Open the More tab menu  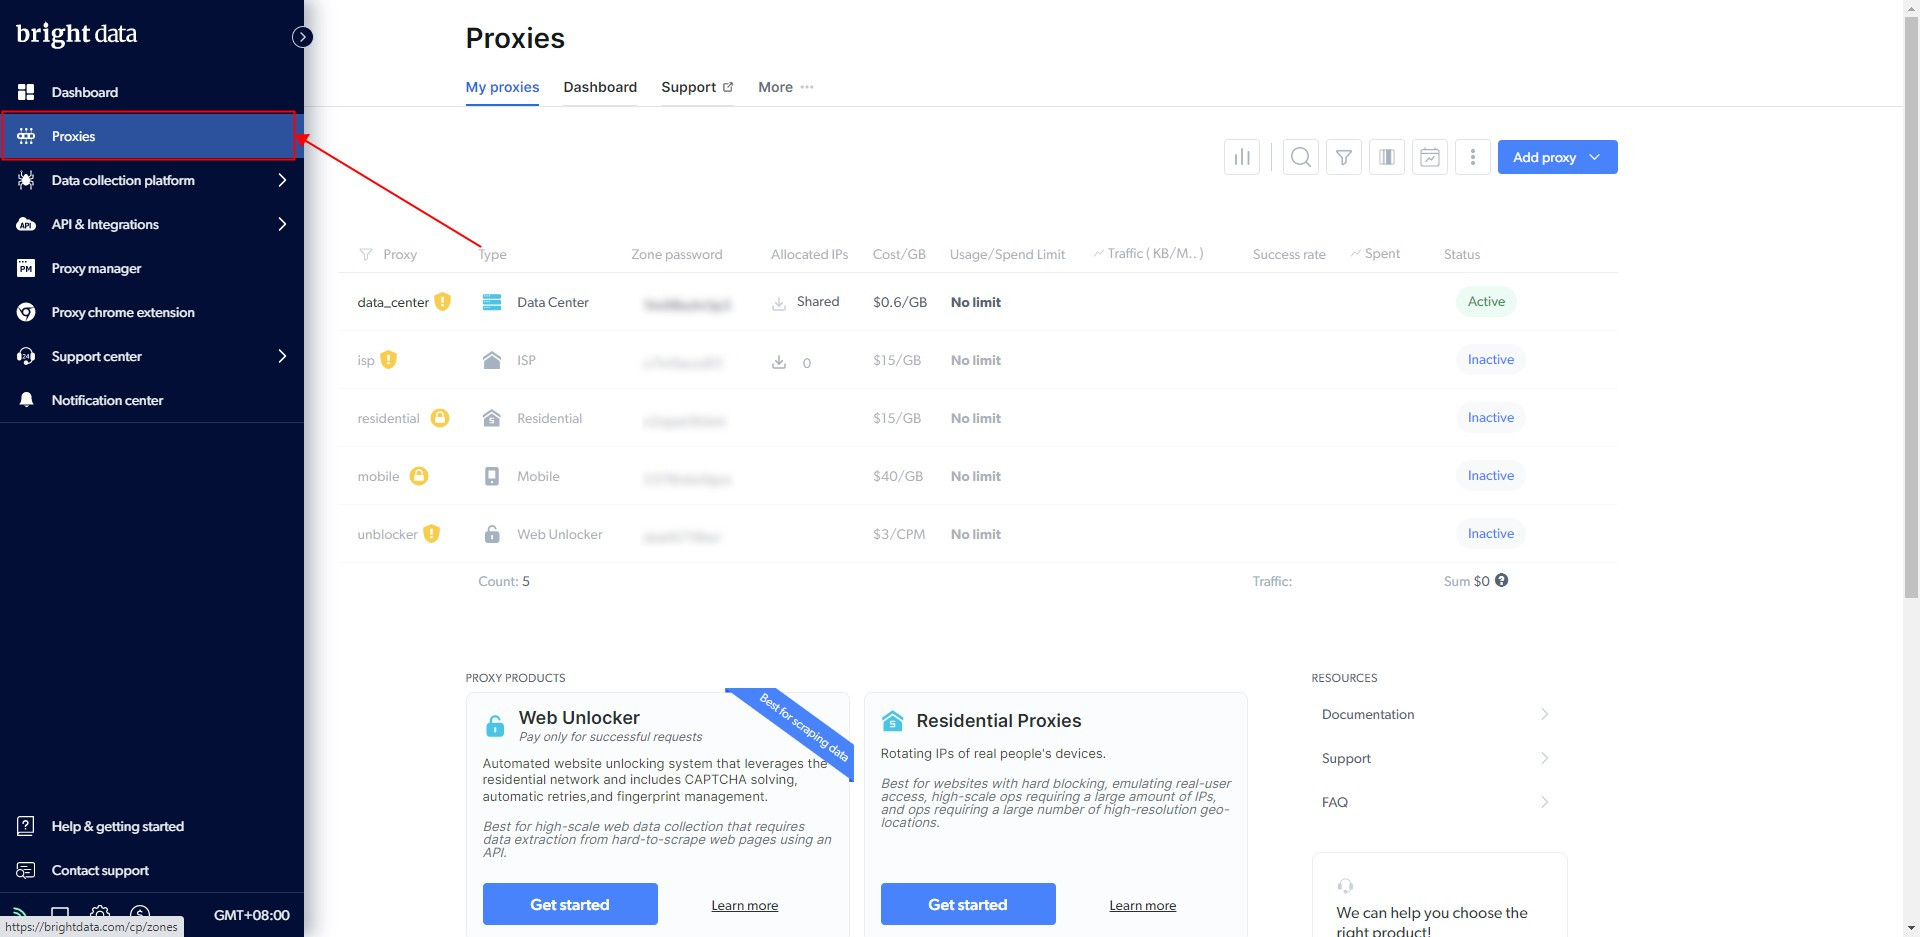click(x=786, y=87)
